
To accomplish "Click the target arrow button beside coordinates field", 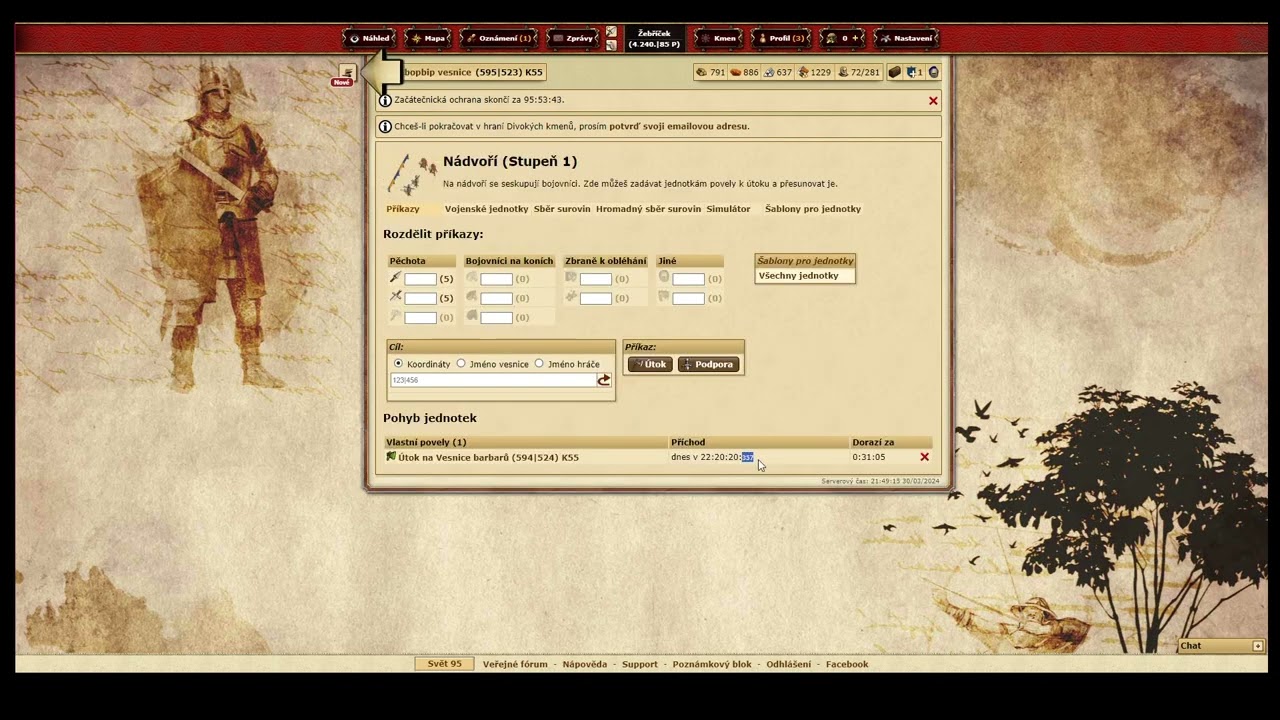I will click(x=604, y=380).
